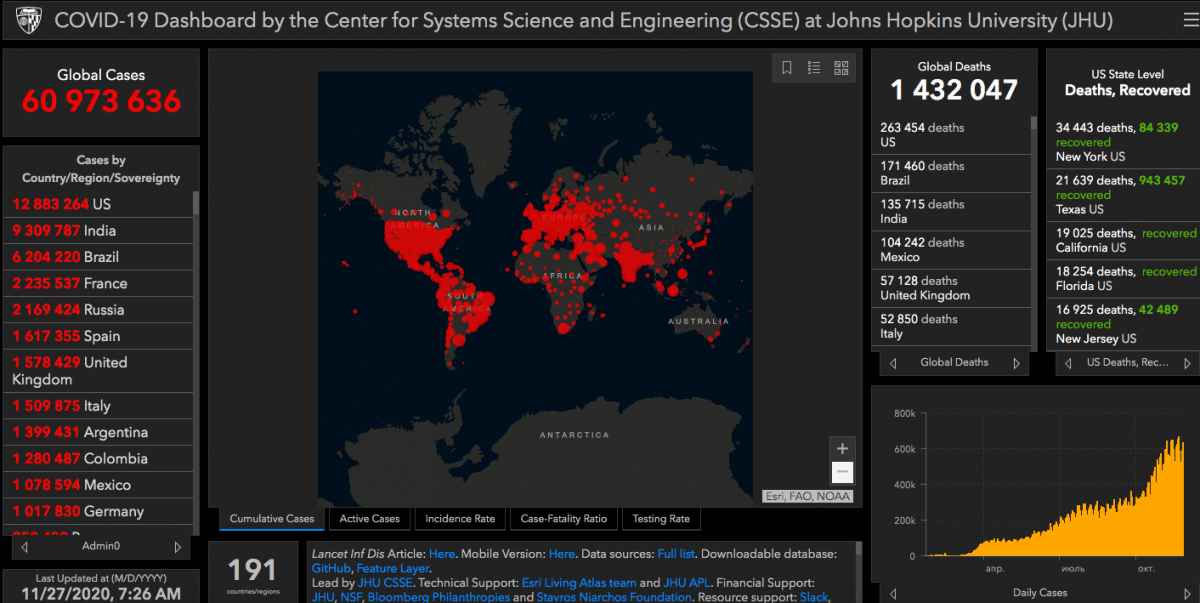This screenshot has width=1200, height=603.
Task: Go to next Admin0 cases list
Action: pyautogui.click(x=178, y=547)
